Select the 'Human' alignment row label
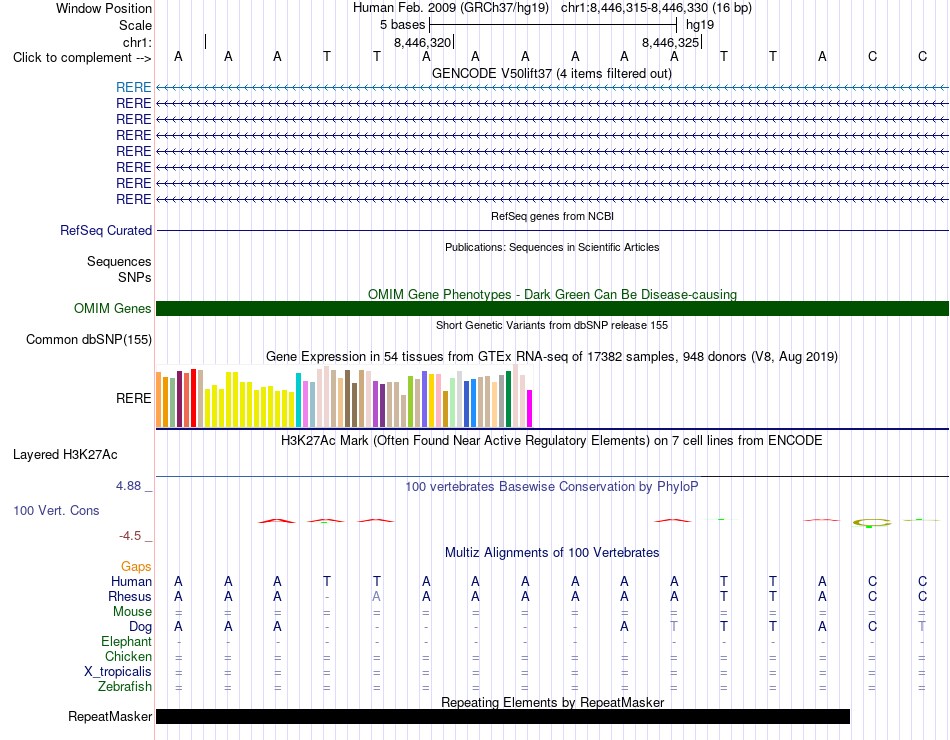The image size is (950, 740). [x=131, y=581]
